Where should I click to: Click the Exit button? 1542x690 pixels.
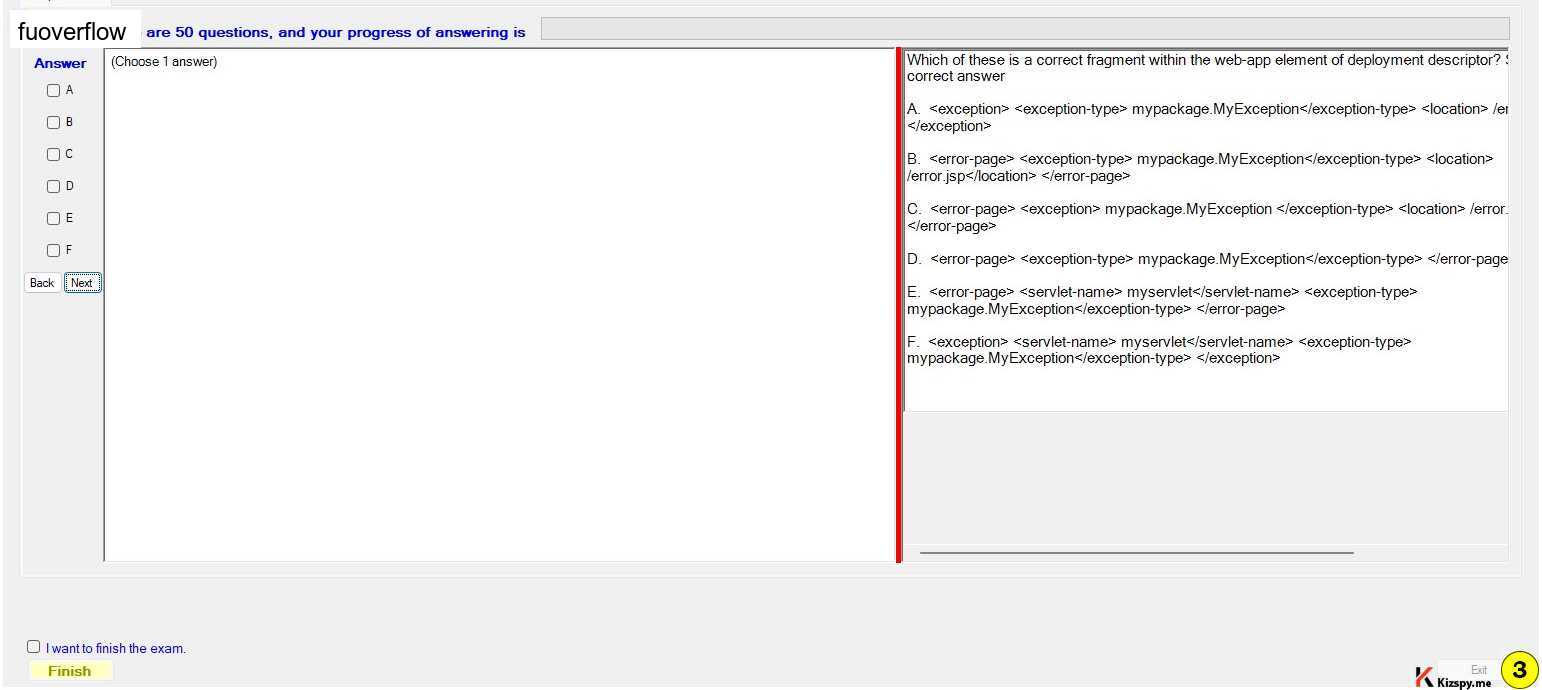pyautogui.click(x=1478, y=669)
